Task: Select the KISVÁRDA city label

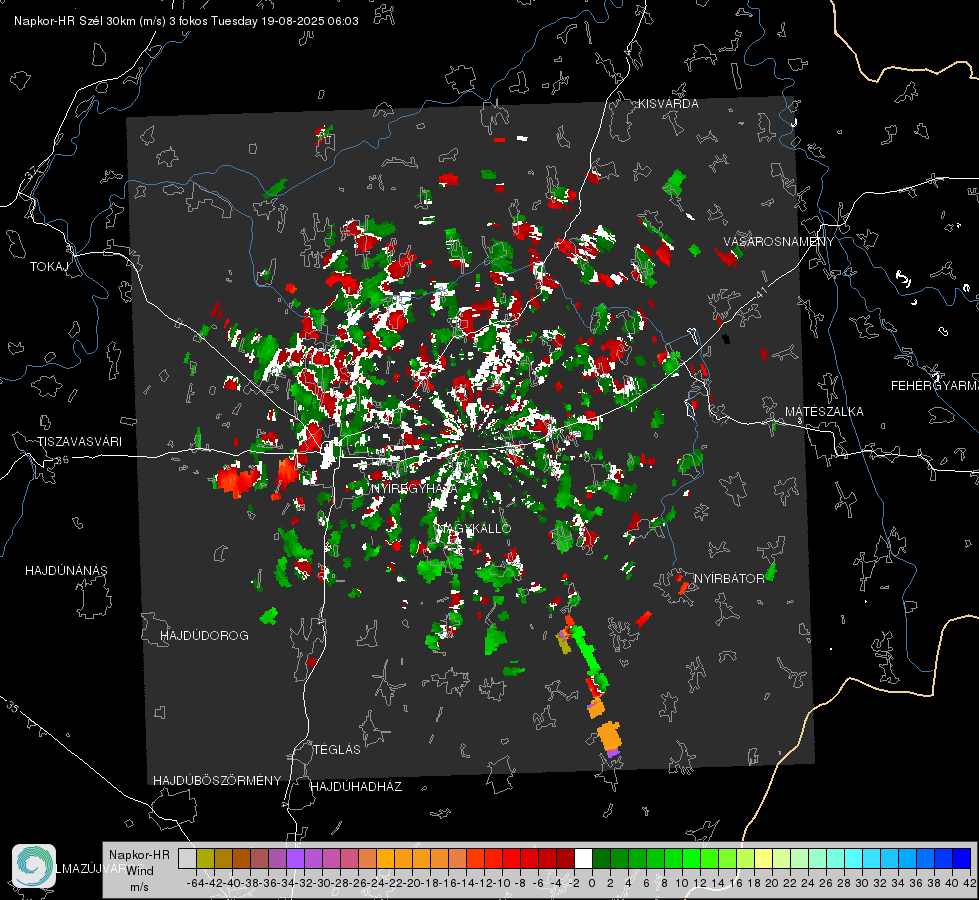Action: (668, 104)
